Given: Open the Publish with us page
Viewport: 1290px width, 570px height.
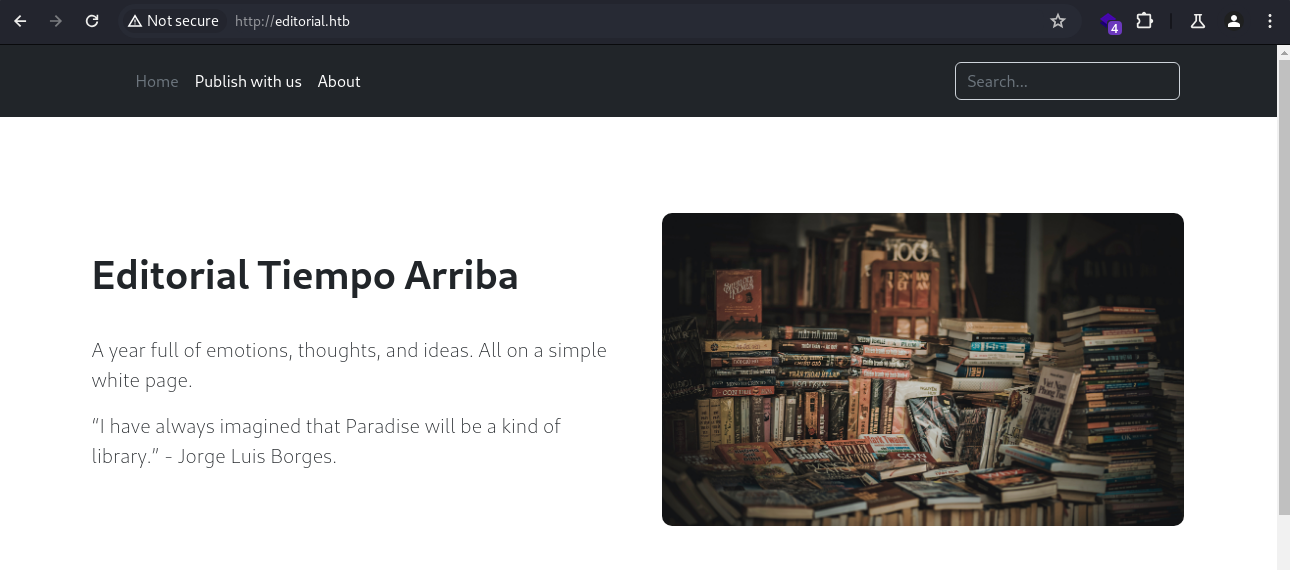Looking at the screenshot, I should pyautogui.click(x=248, y=81).
